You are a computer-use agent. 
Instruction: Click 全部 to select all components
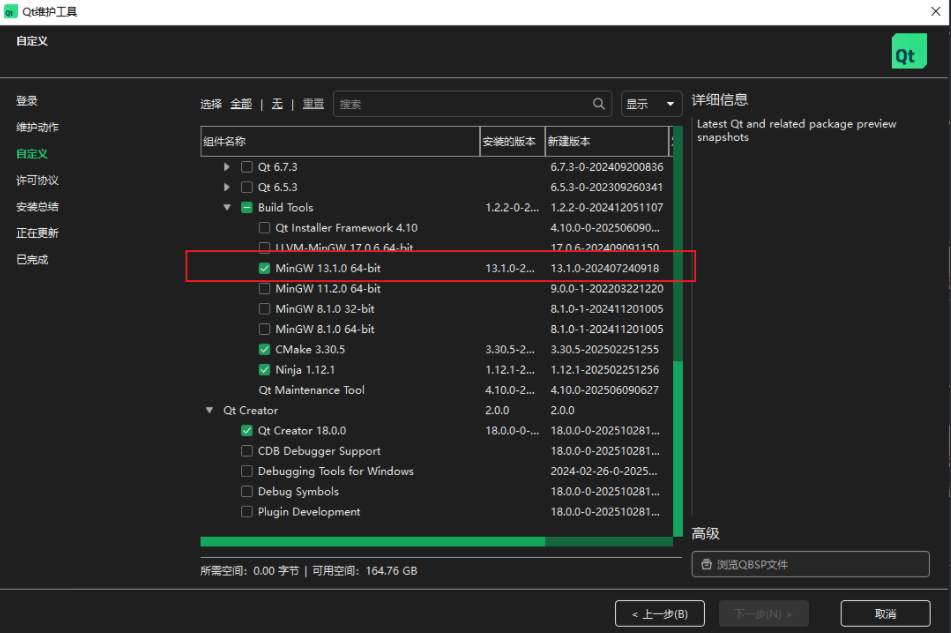[241, 104]
